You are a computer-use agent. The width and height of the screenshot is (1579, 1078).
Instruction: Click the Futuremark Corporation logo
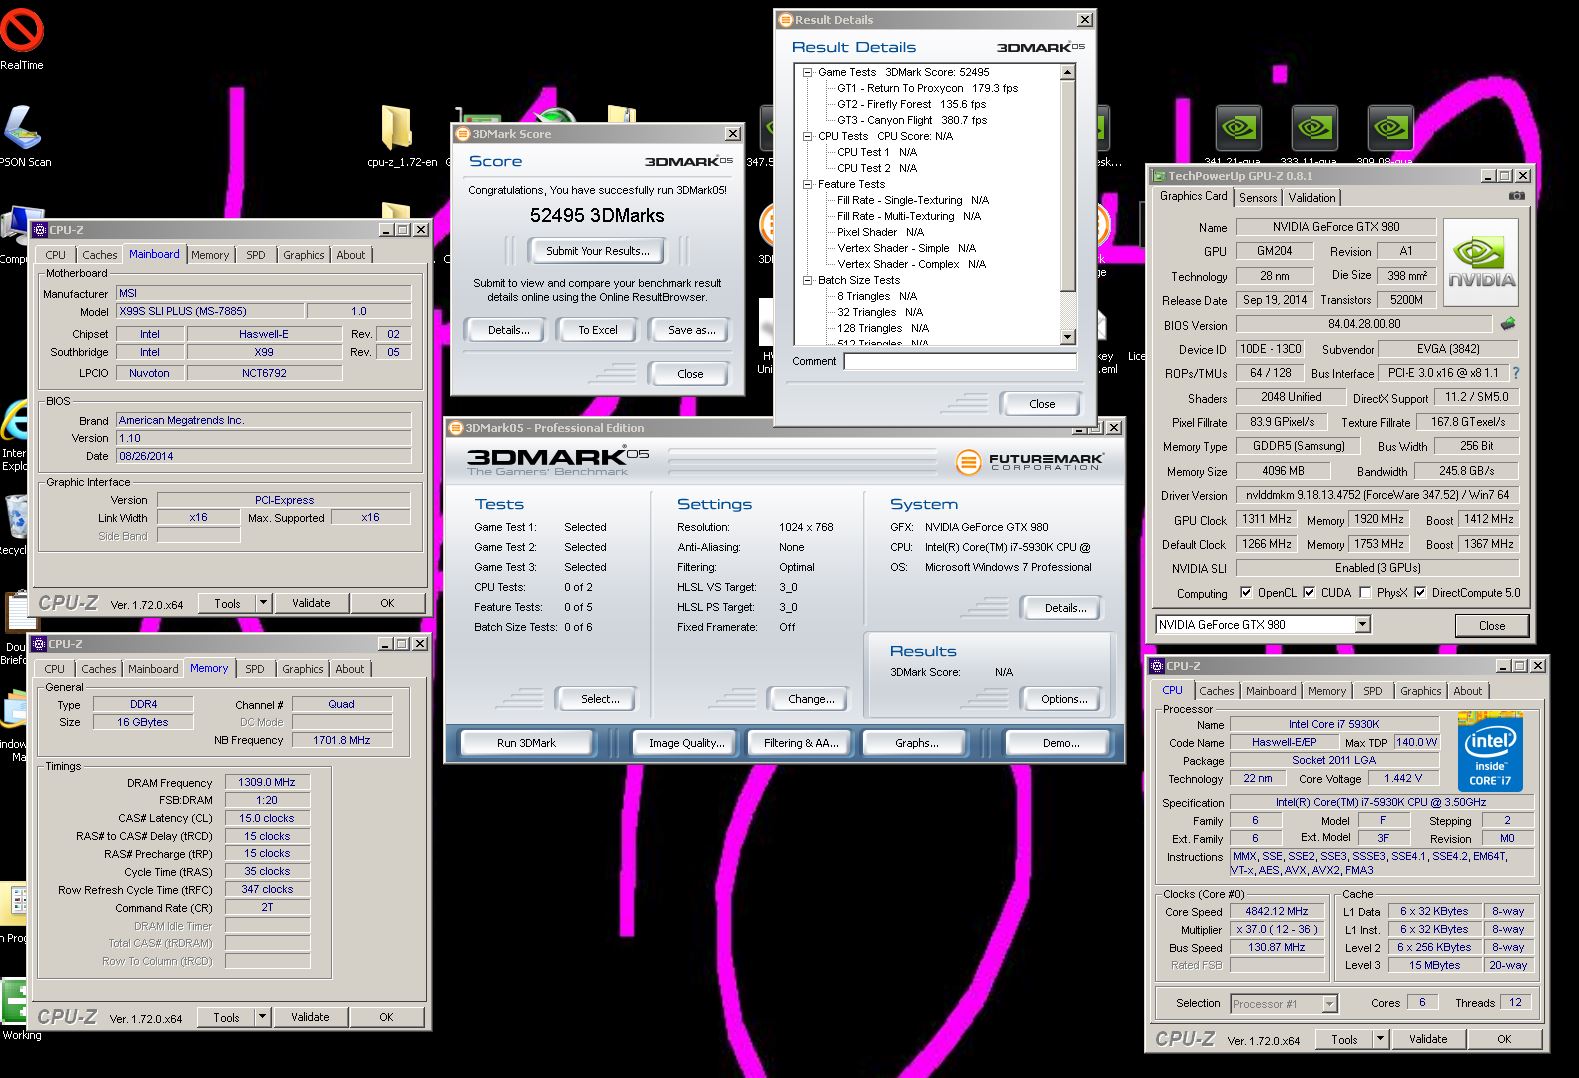click(1029, 462)
